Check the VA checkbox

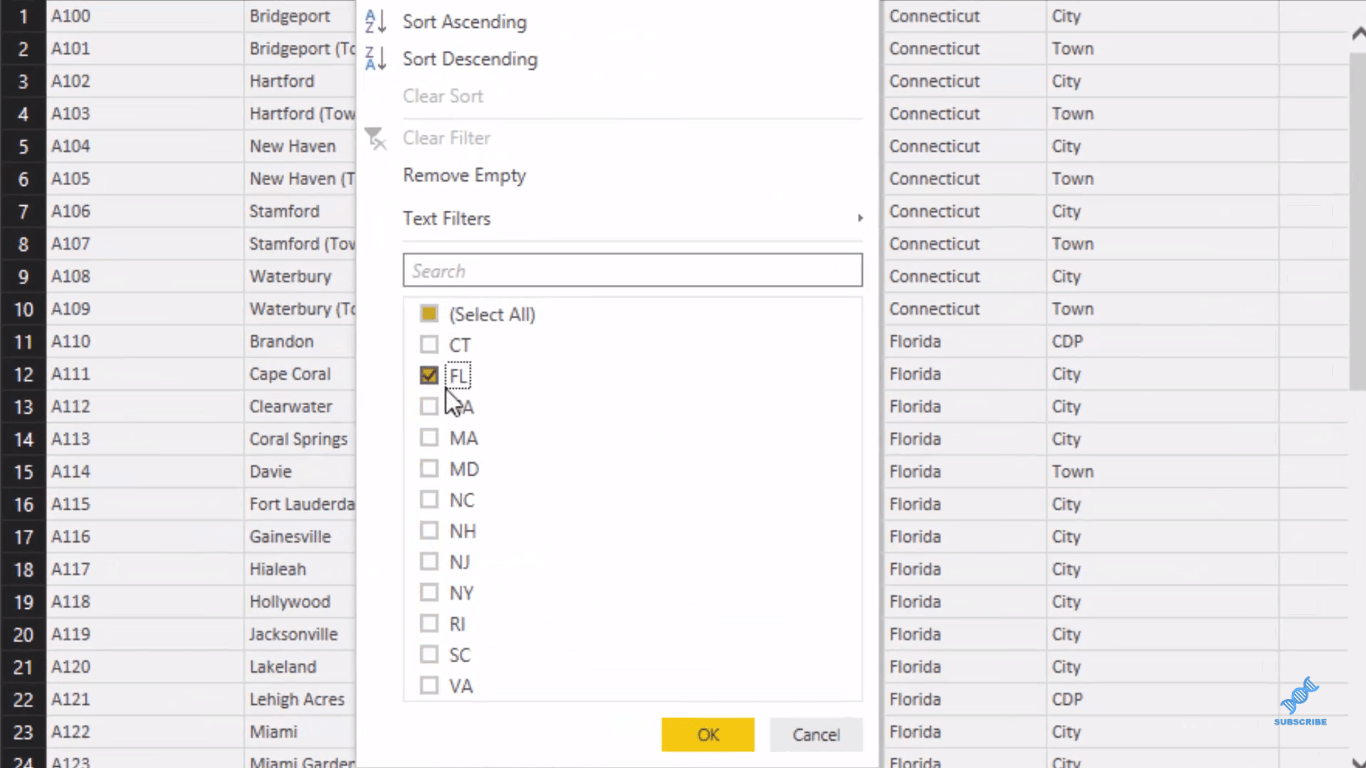[429, 686]
